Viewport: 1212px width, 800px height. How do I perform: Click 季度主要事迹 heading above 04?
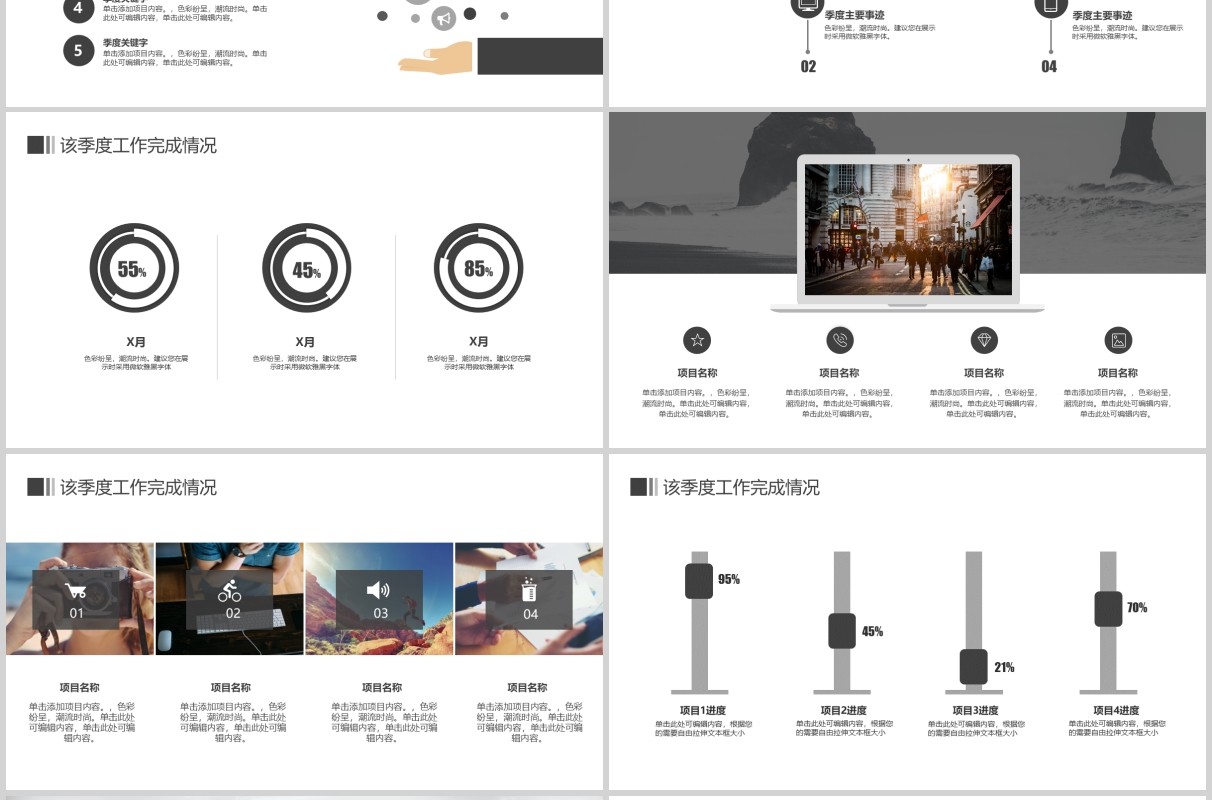pyautogui.click(x=1102, y=16)
